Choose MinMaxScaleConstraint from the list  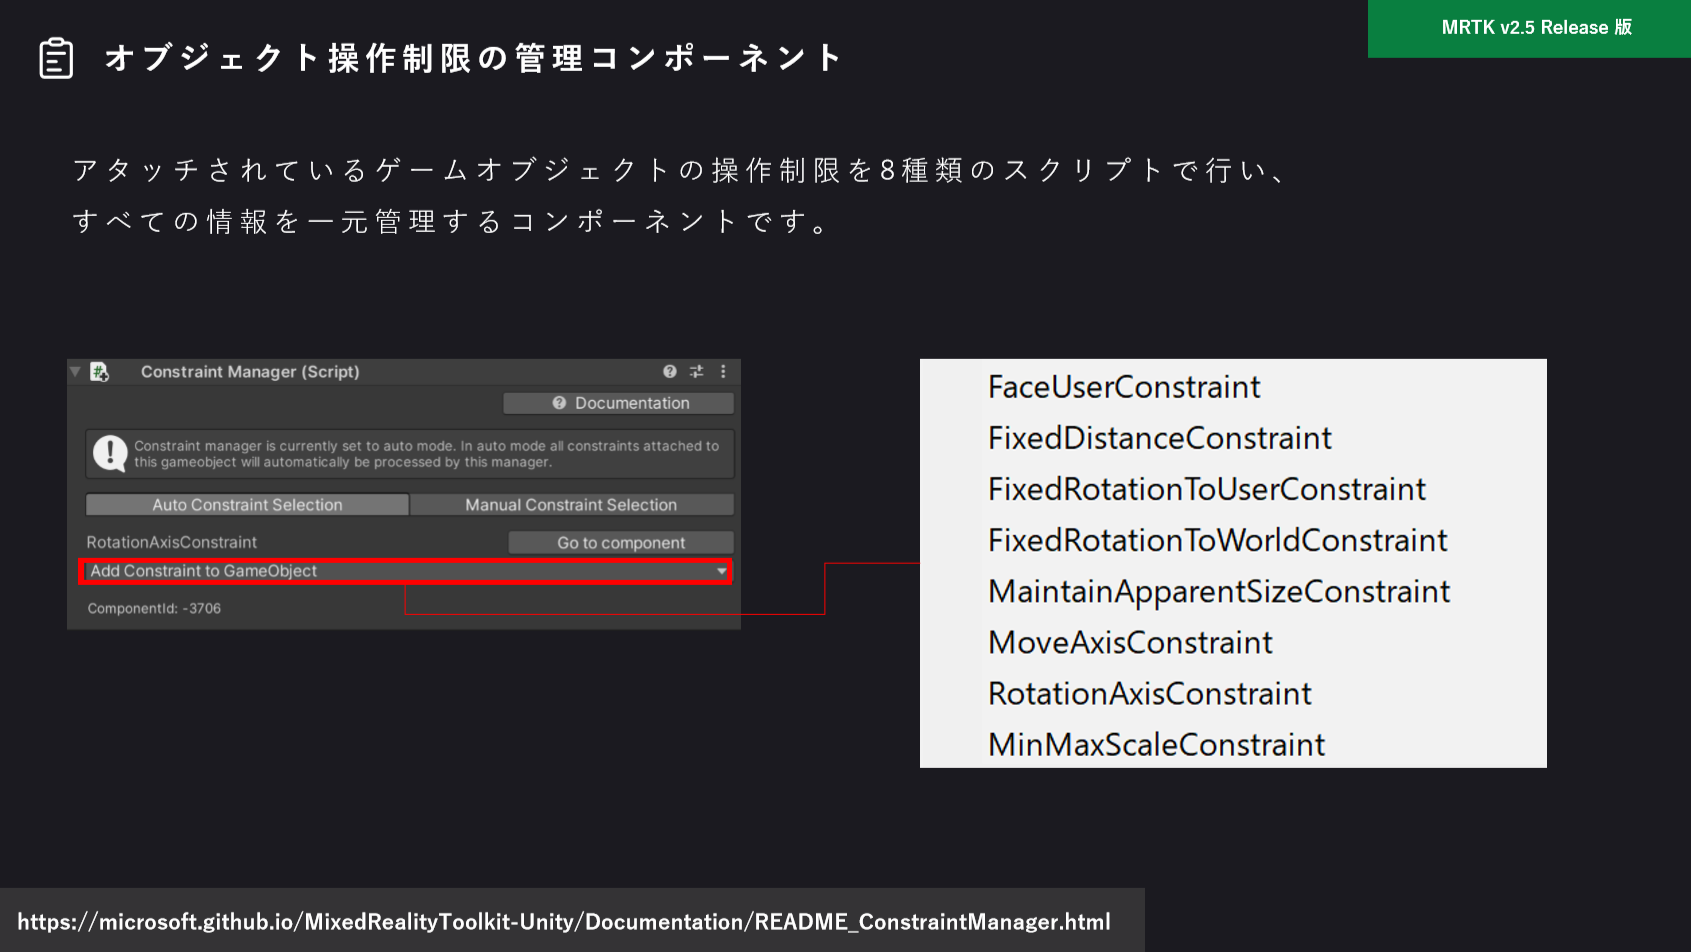(1157, 744)
